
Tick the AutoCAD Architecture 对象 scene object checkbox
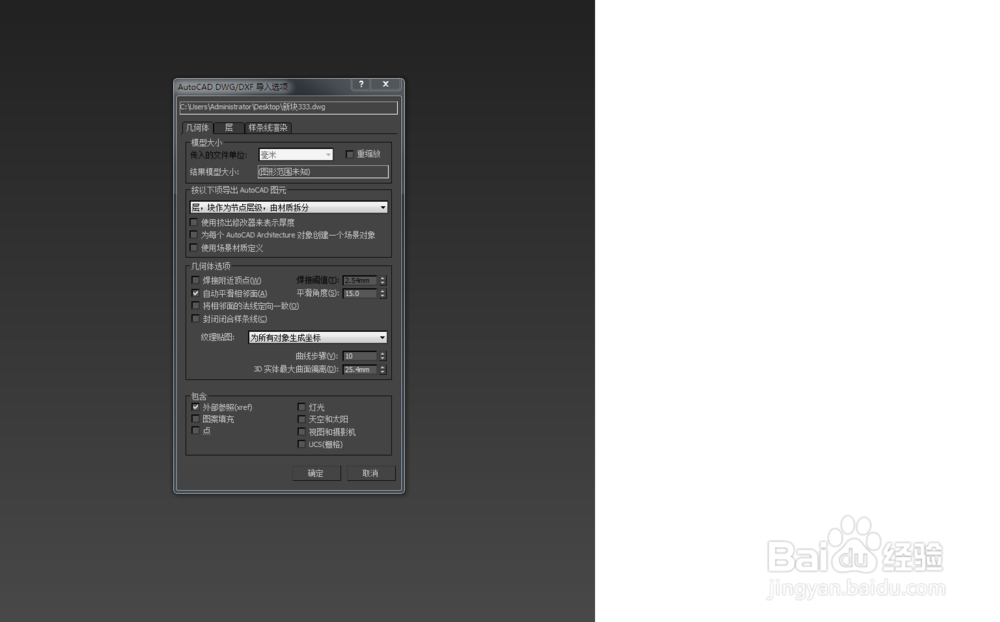click(194, 235)
